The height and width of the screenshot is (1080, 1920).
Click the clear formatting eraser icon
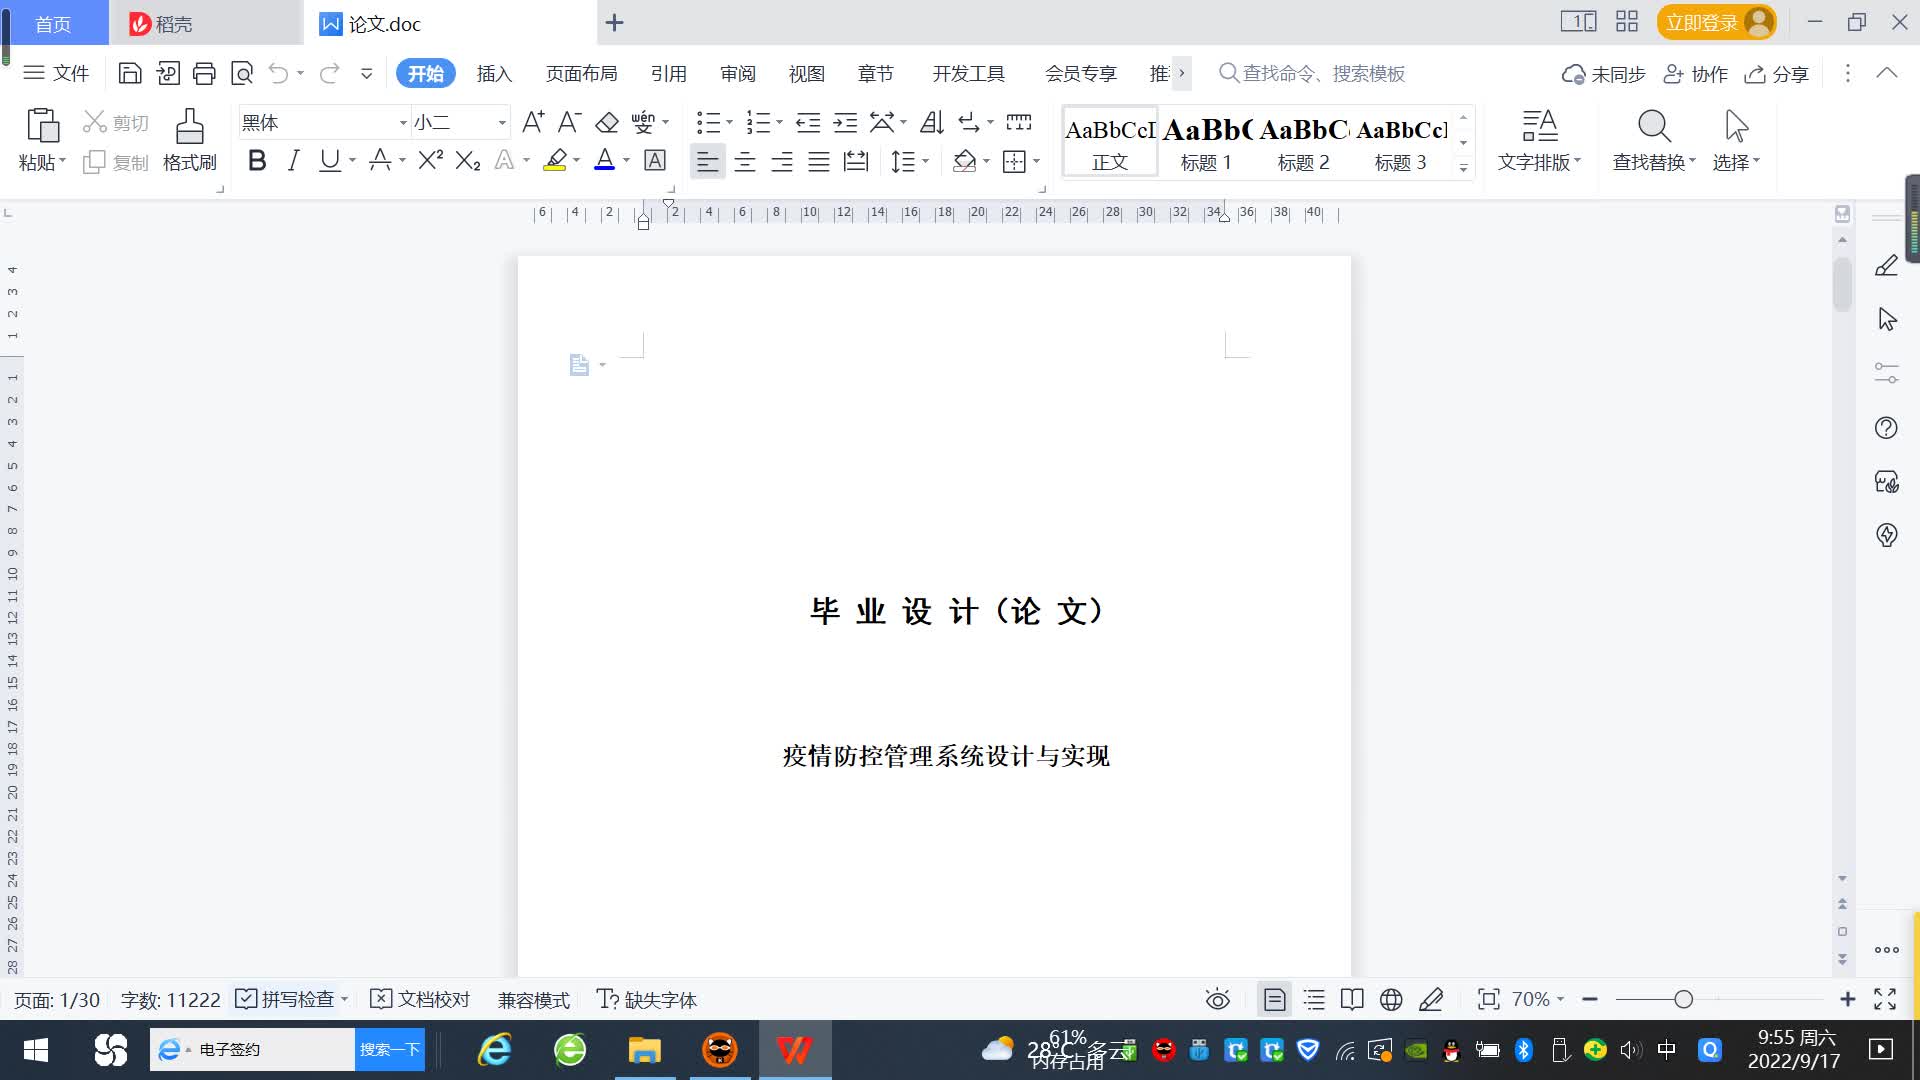tap(607, 123)
